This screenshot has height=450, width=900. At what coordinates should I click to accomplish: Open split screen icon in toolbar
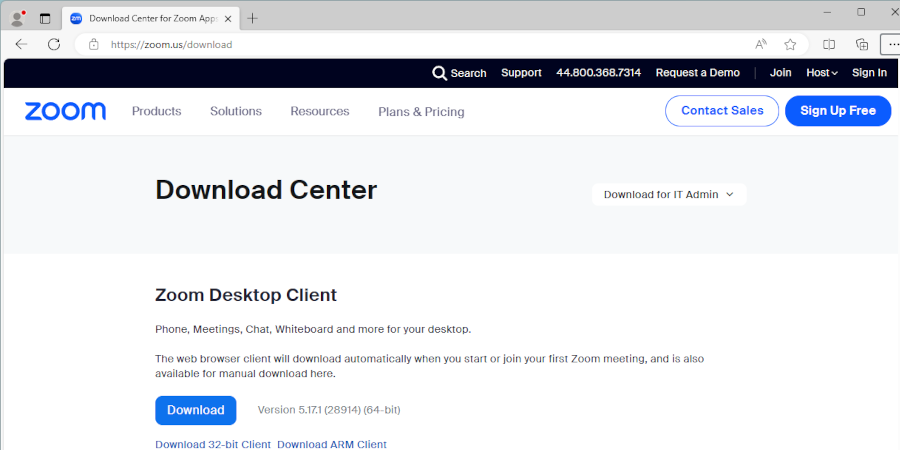(x=829, y=44)
